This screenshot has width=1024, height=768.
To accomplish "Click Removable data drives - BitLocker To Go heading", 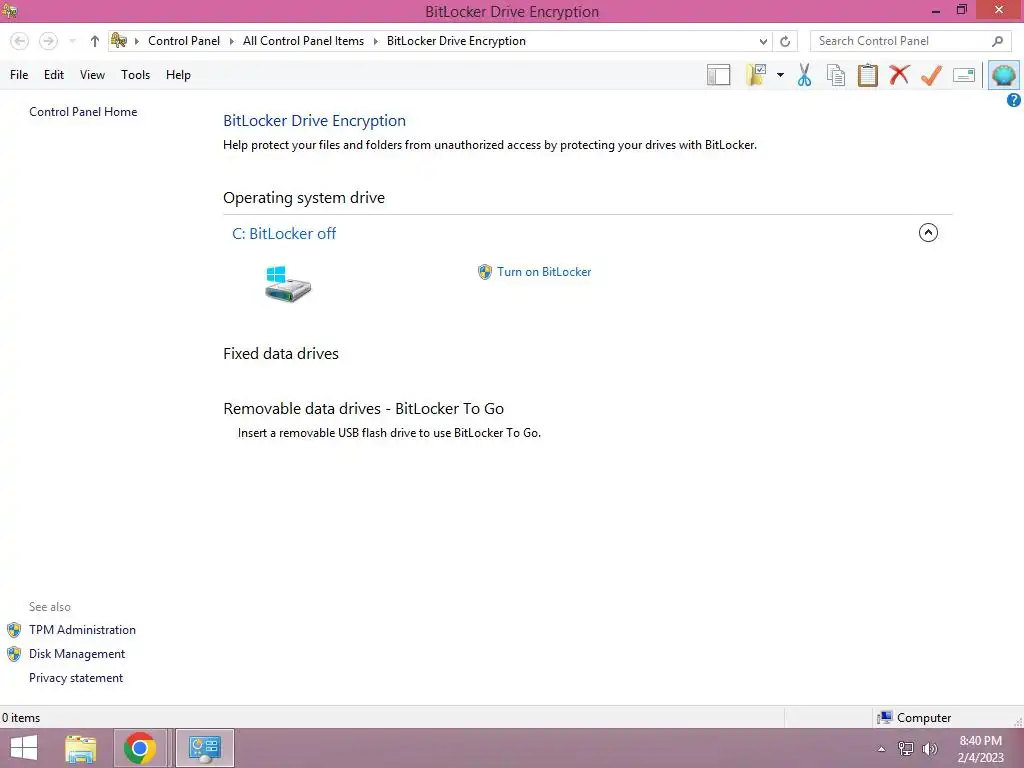I will click(x=363, y=409).
